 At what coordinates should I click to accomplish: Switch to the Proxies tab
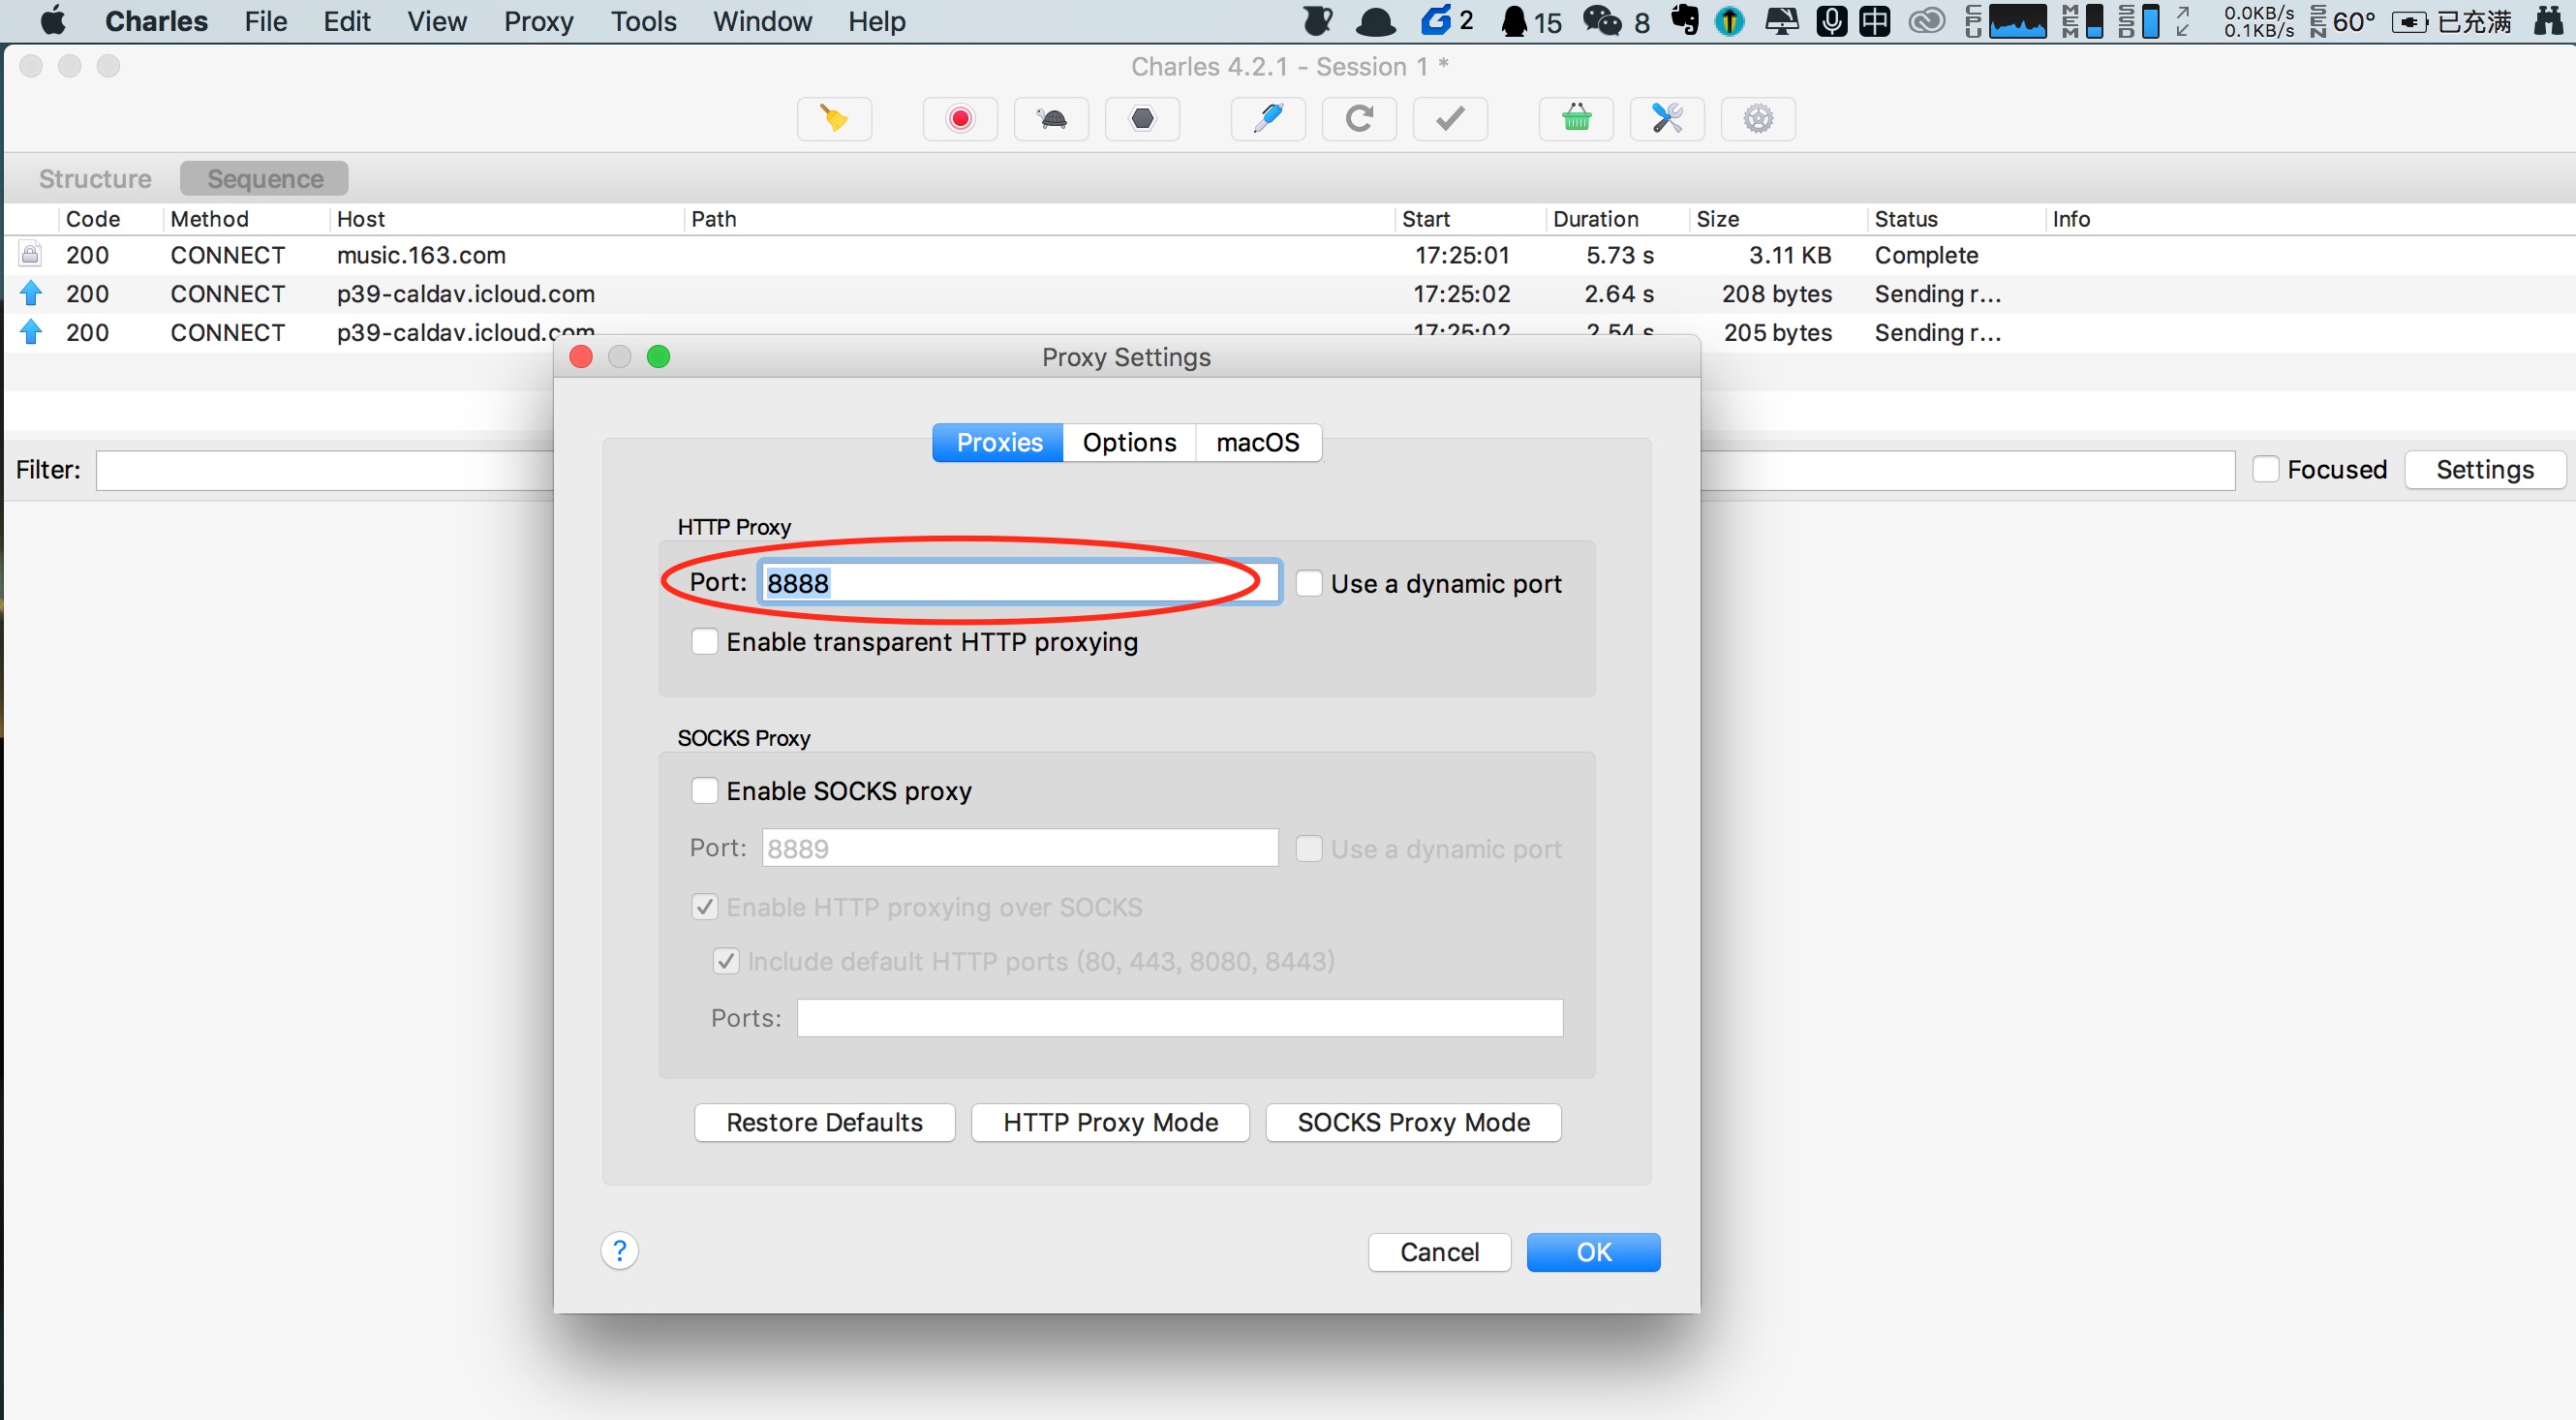tap(998, 442)
